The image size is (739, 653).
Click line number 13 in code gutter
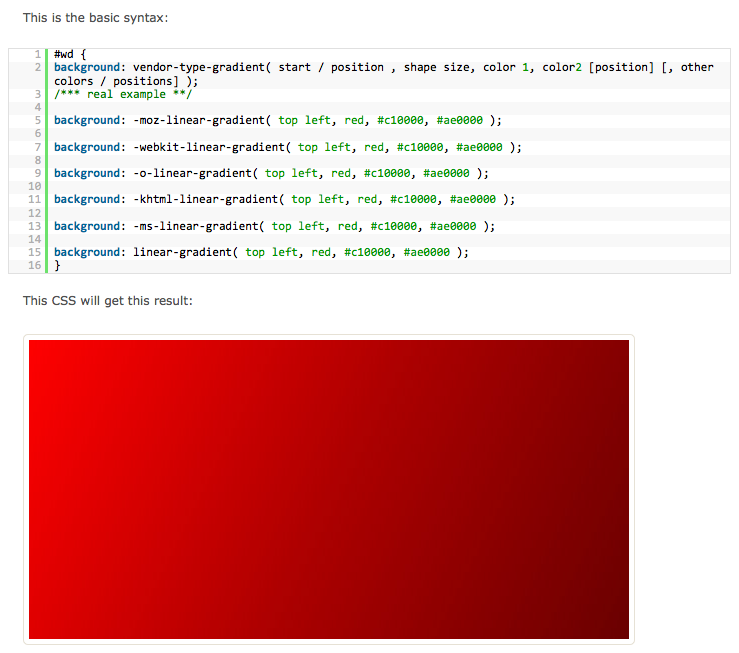(x=34, y=226)
